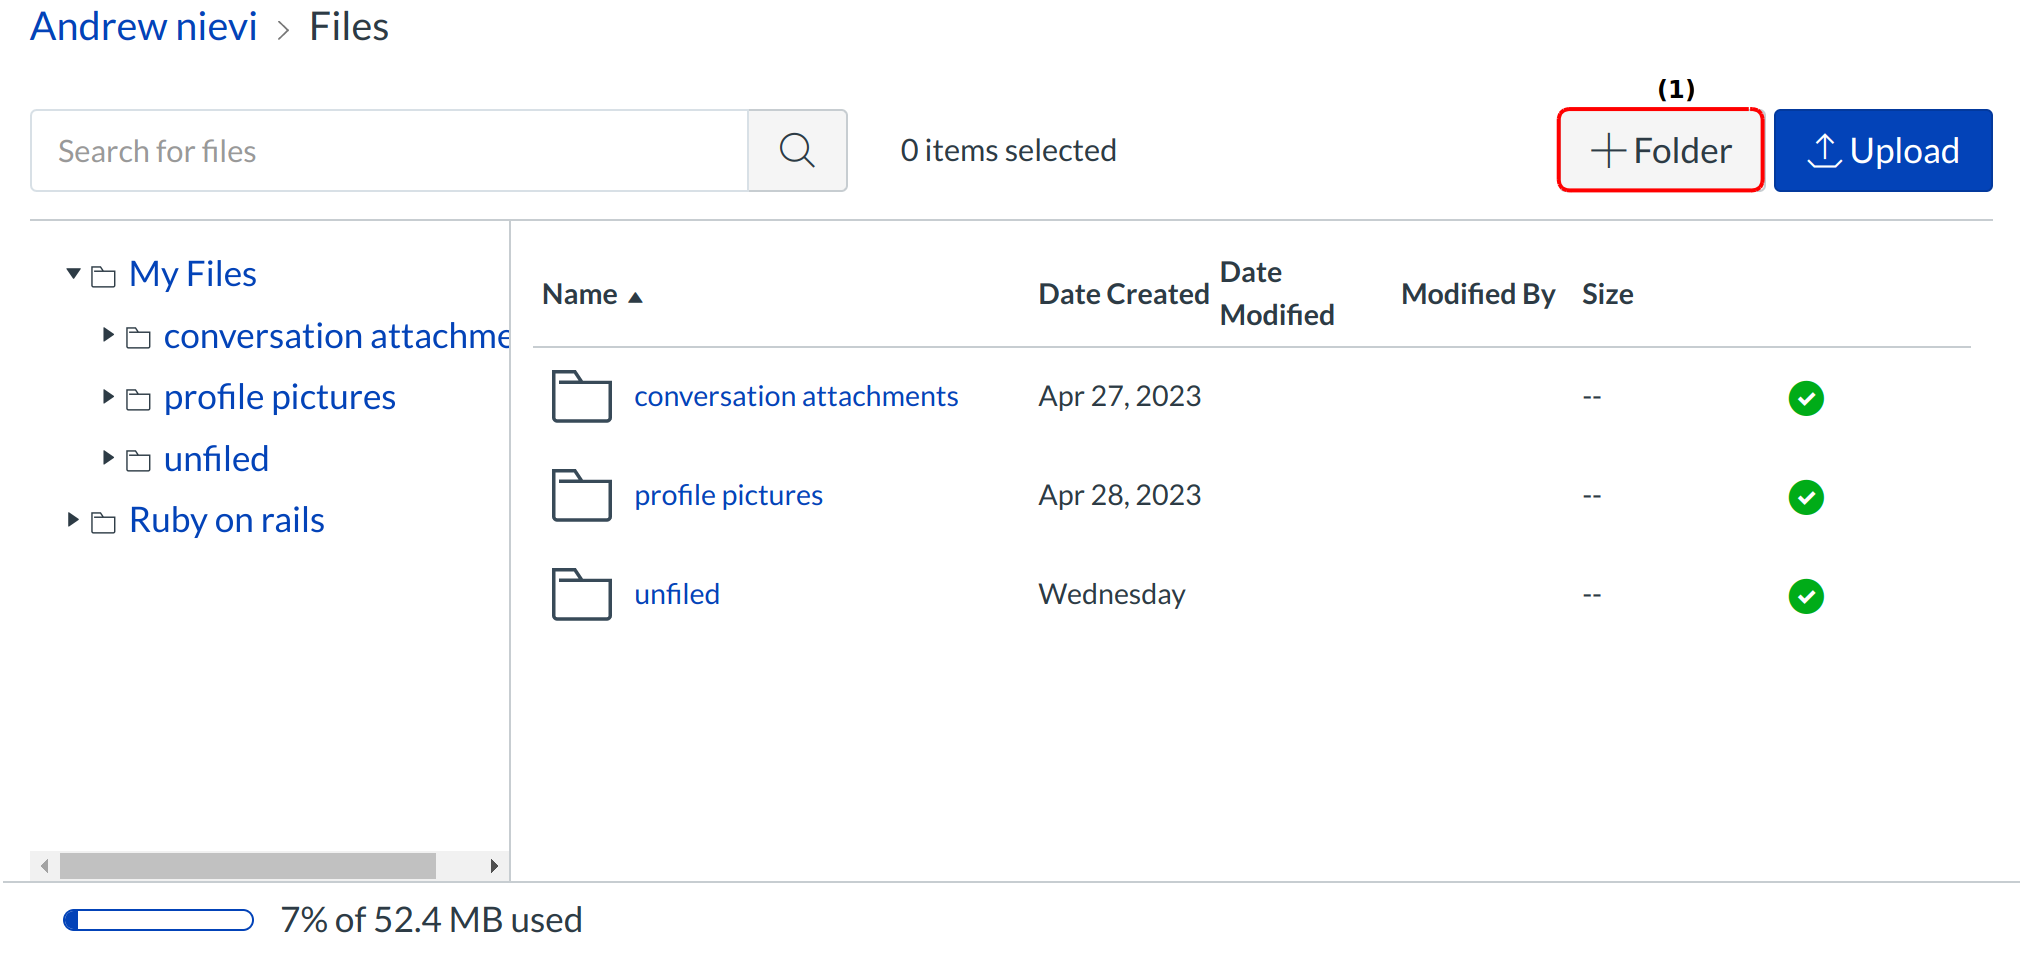The width and height of the screenshot is (2030, 972).
Task: Add a new folder with Folder button
Action: pyautogui.click(x=1660, y=151)
